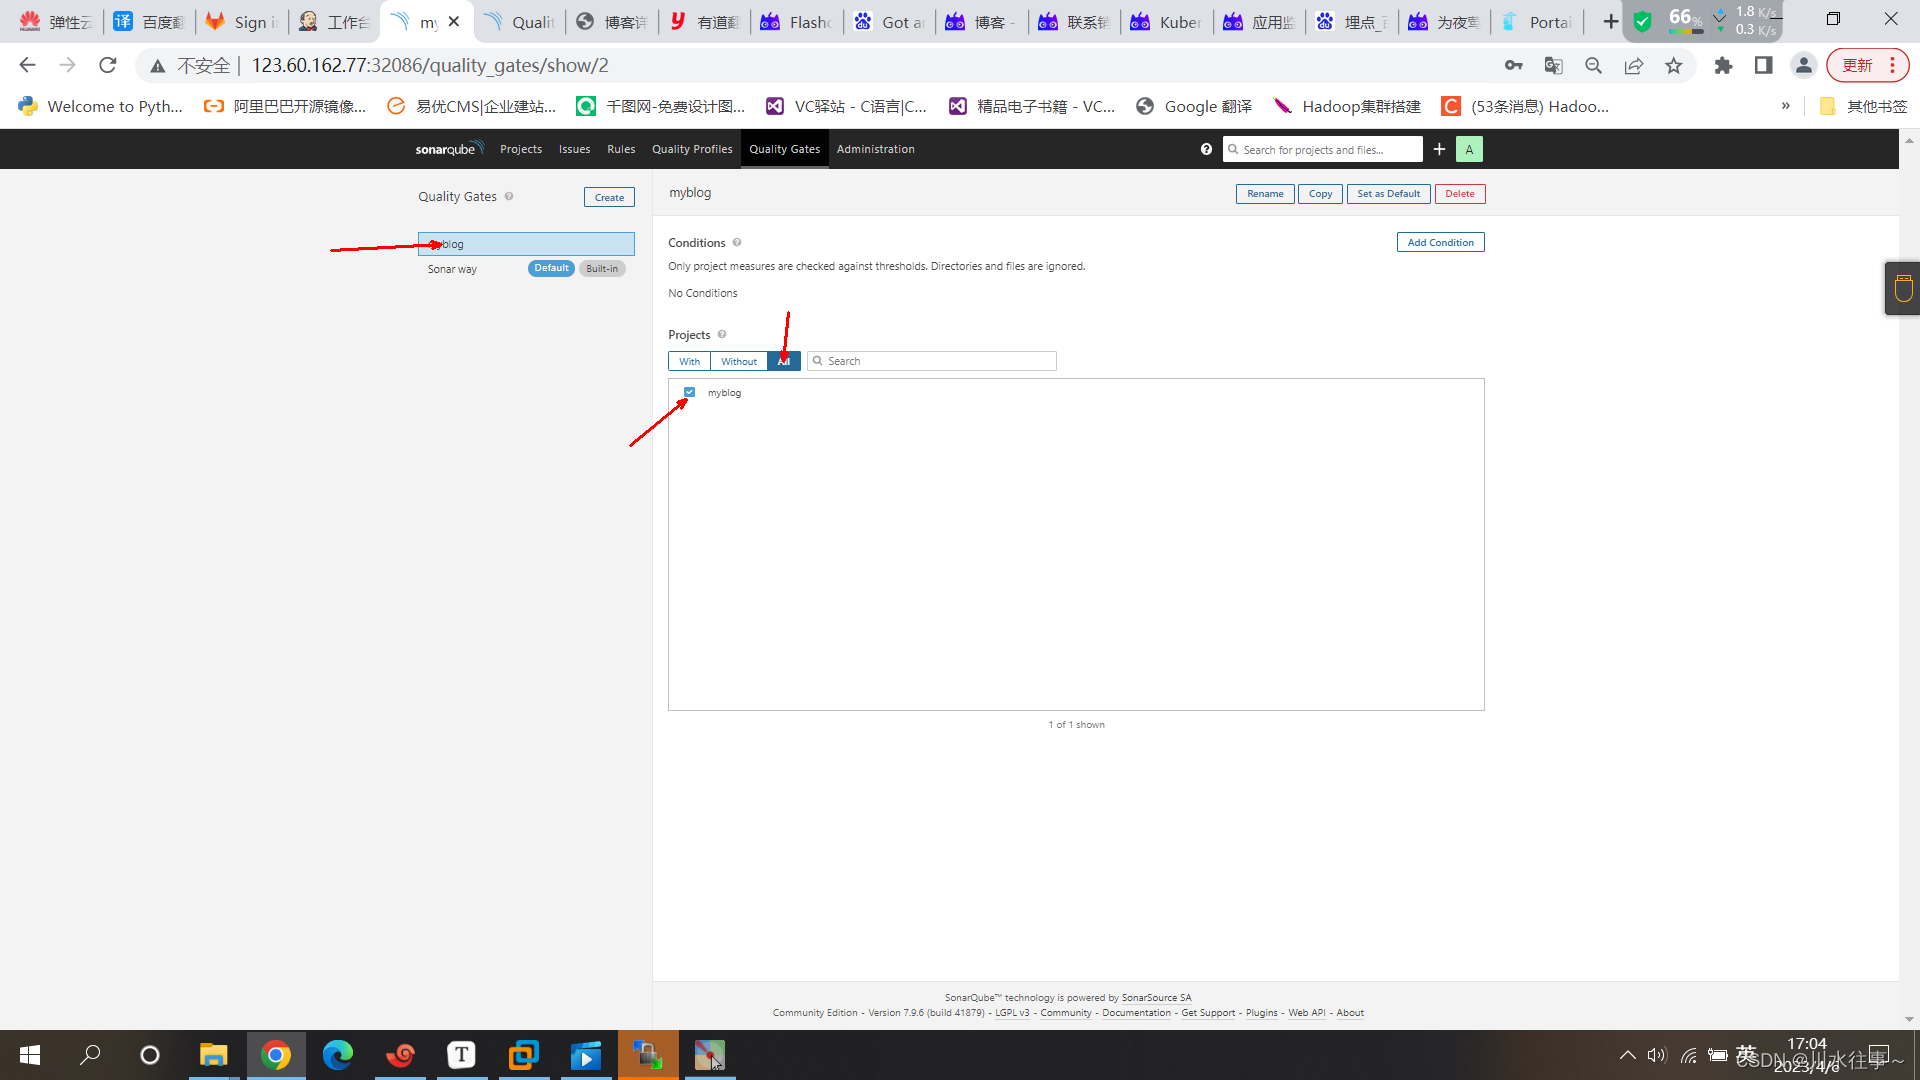Click help icon beside Quality Gates title
Image resolution: width=1920 pixels, height=1080 pixels.
click(509, 196)
